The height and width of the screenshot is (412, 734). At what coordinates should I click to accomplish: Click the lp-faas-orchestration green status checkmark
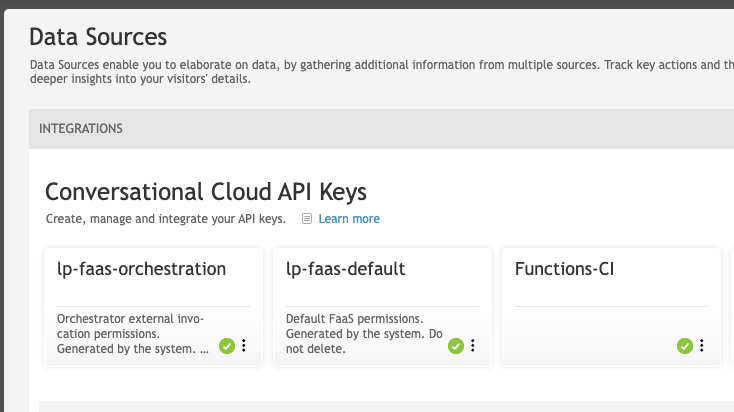click(227, 346)
